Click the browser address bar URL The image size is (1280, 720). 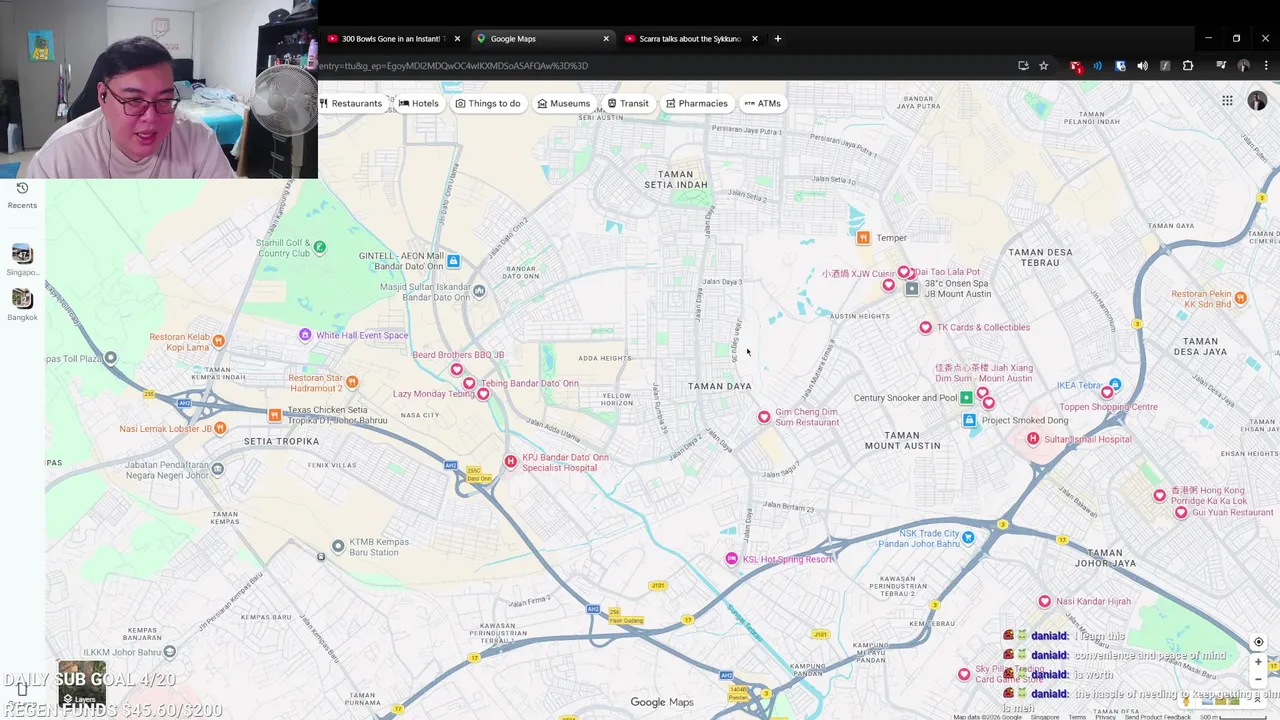coord(453,66)
